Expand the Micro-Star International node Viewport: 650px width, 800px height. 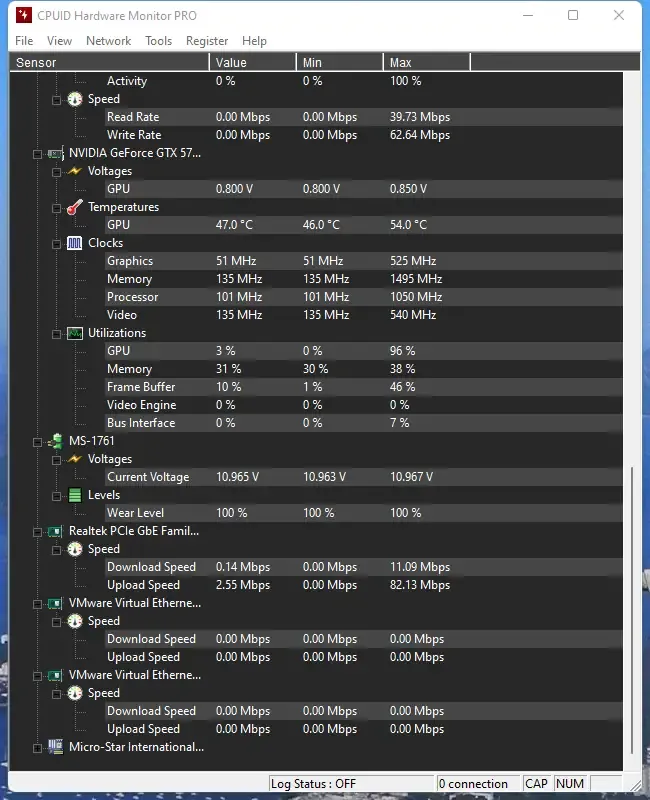click(37, 748)
